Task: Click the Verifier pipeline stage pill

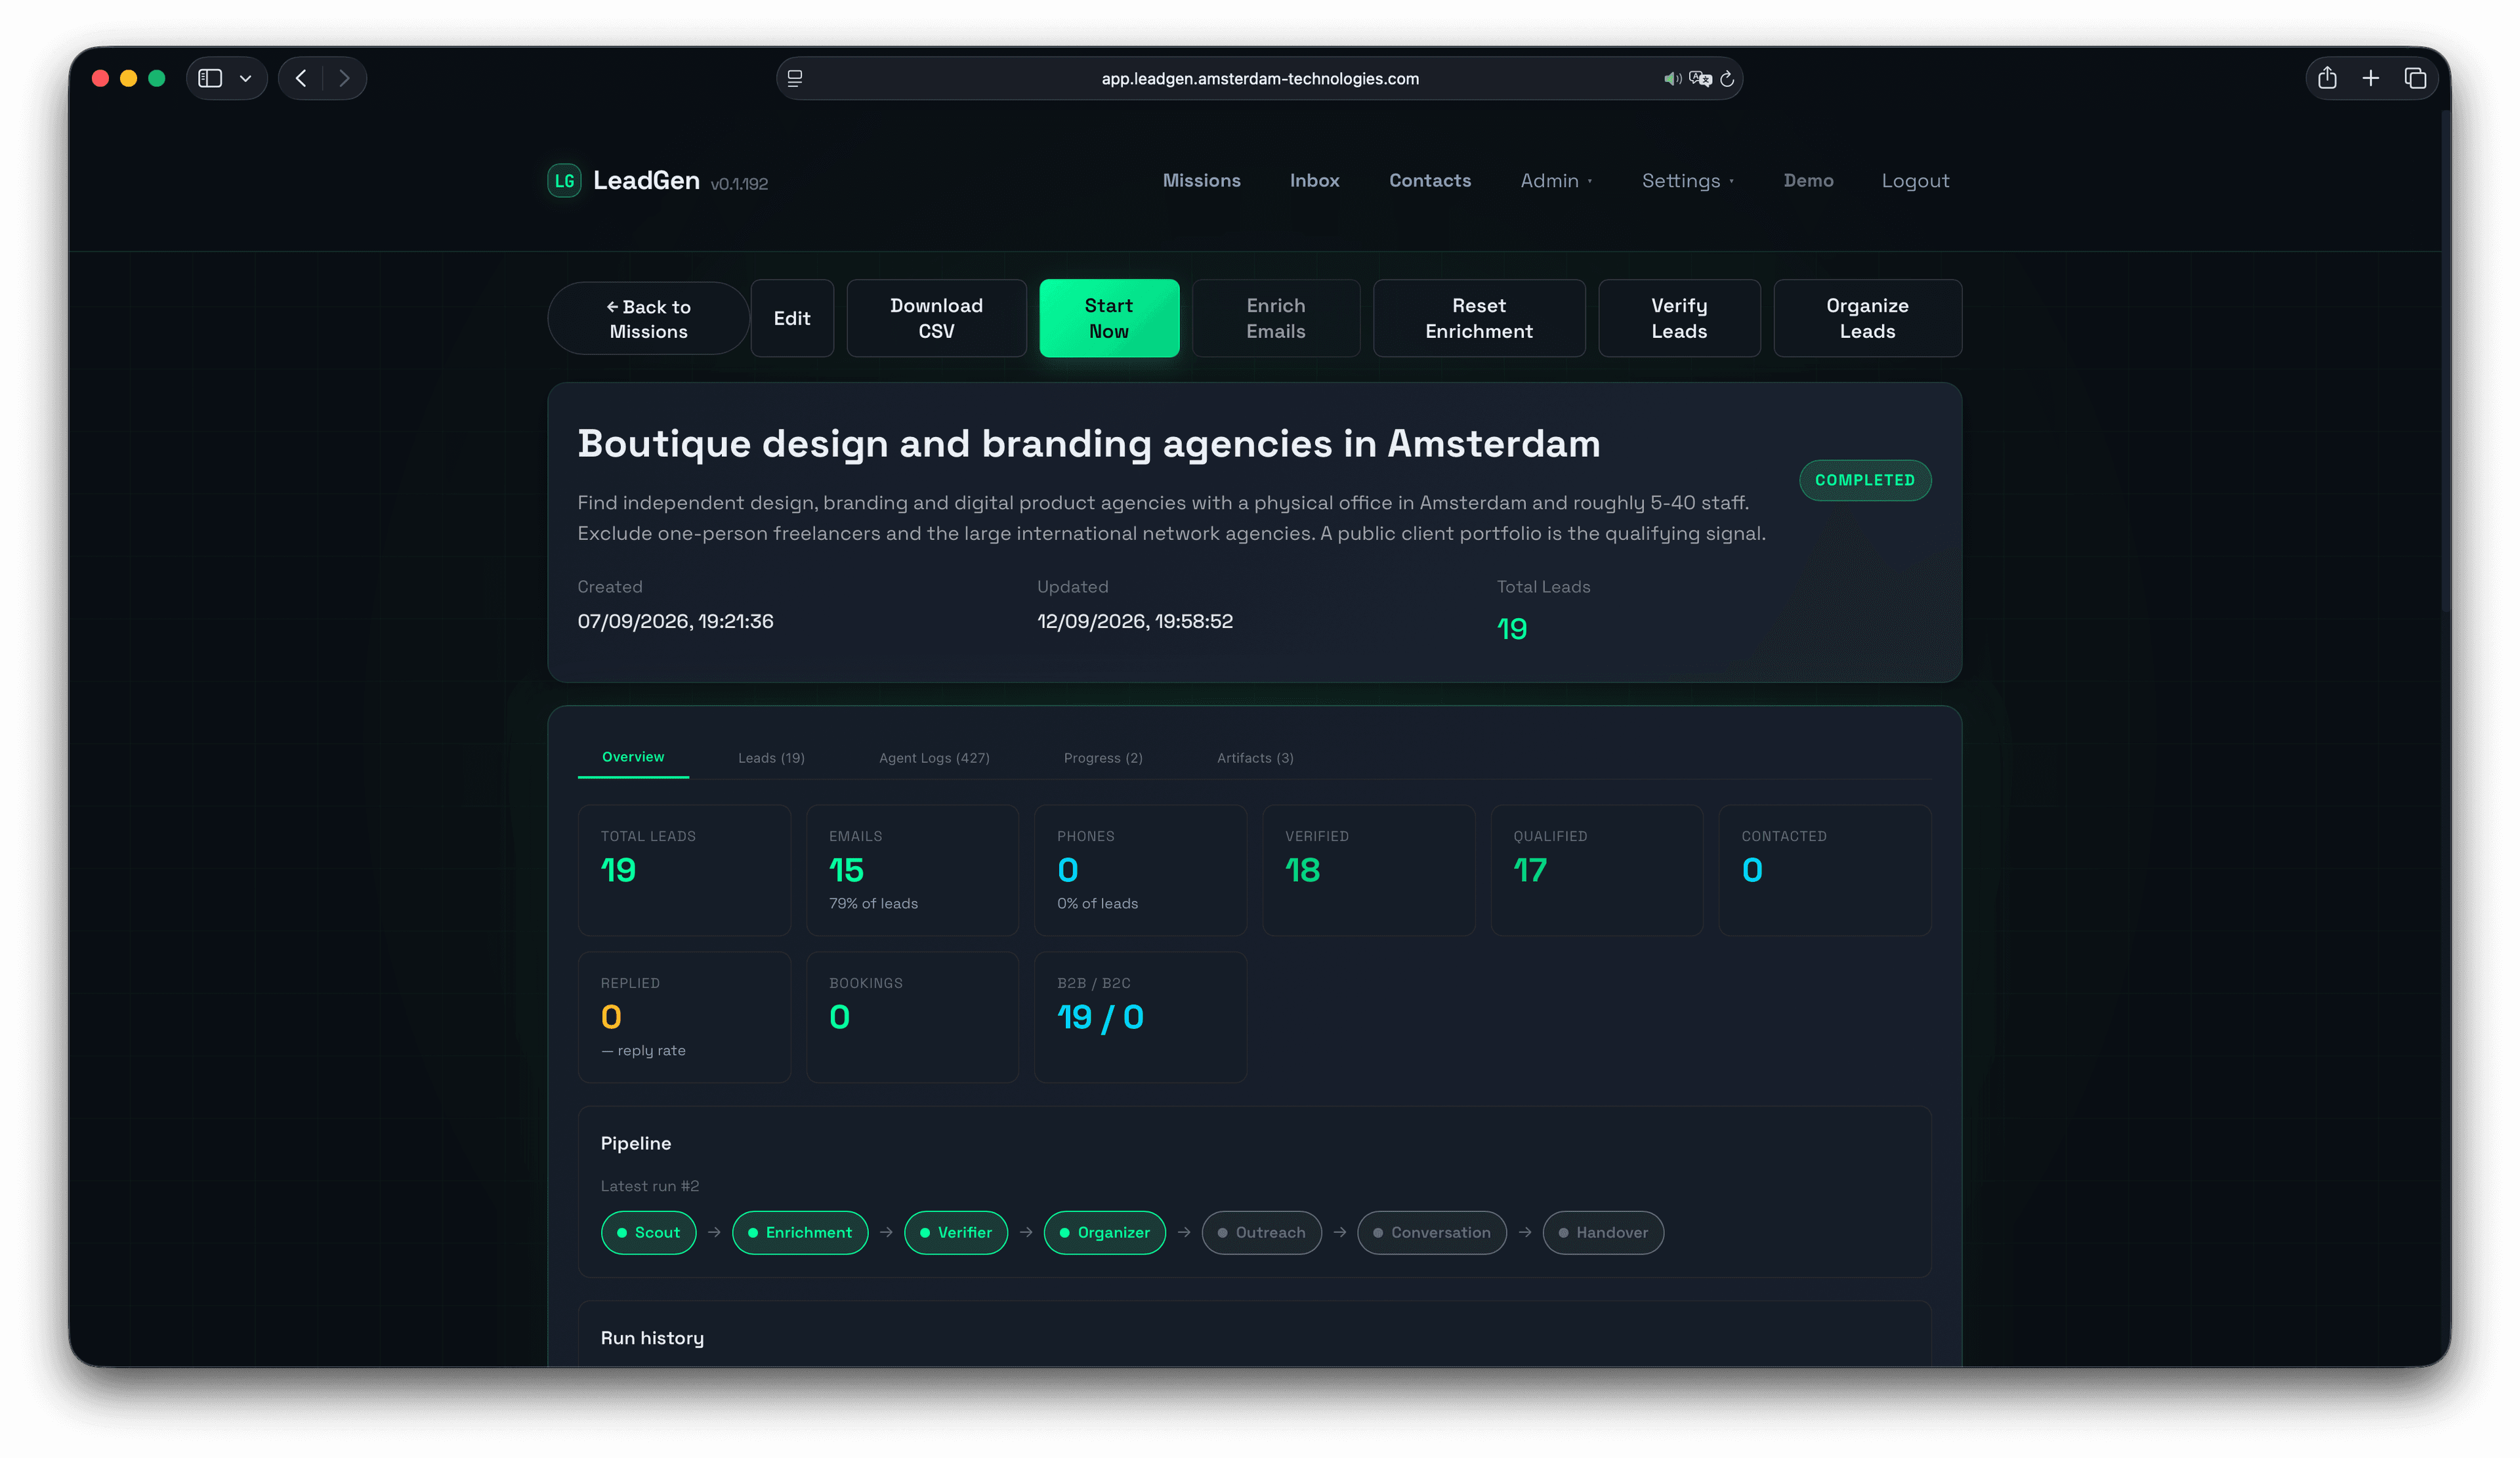Action: (x=956, y=1232)
